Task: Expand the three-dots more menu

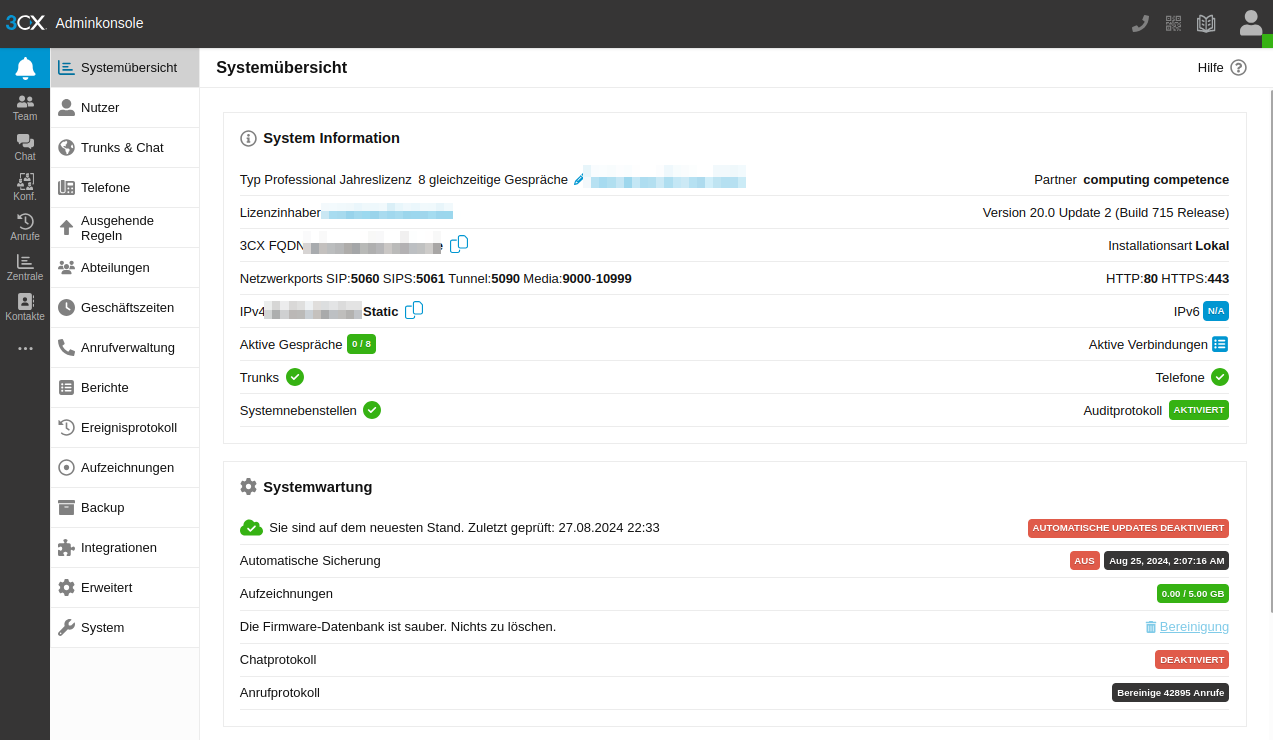Action: (25, 348)
